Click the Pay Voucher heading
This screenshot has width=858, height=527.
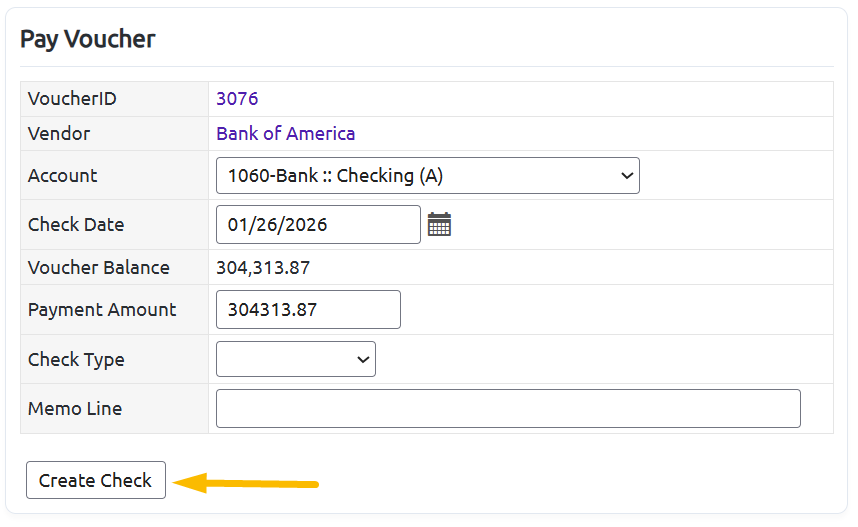(x=88, y=39)
